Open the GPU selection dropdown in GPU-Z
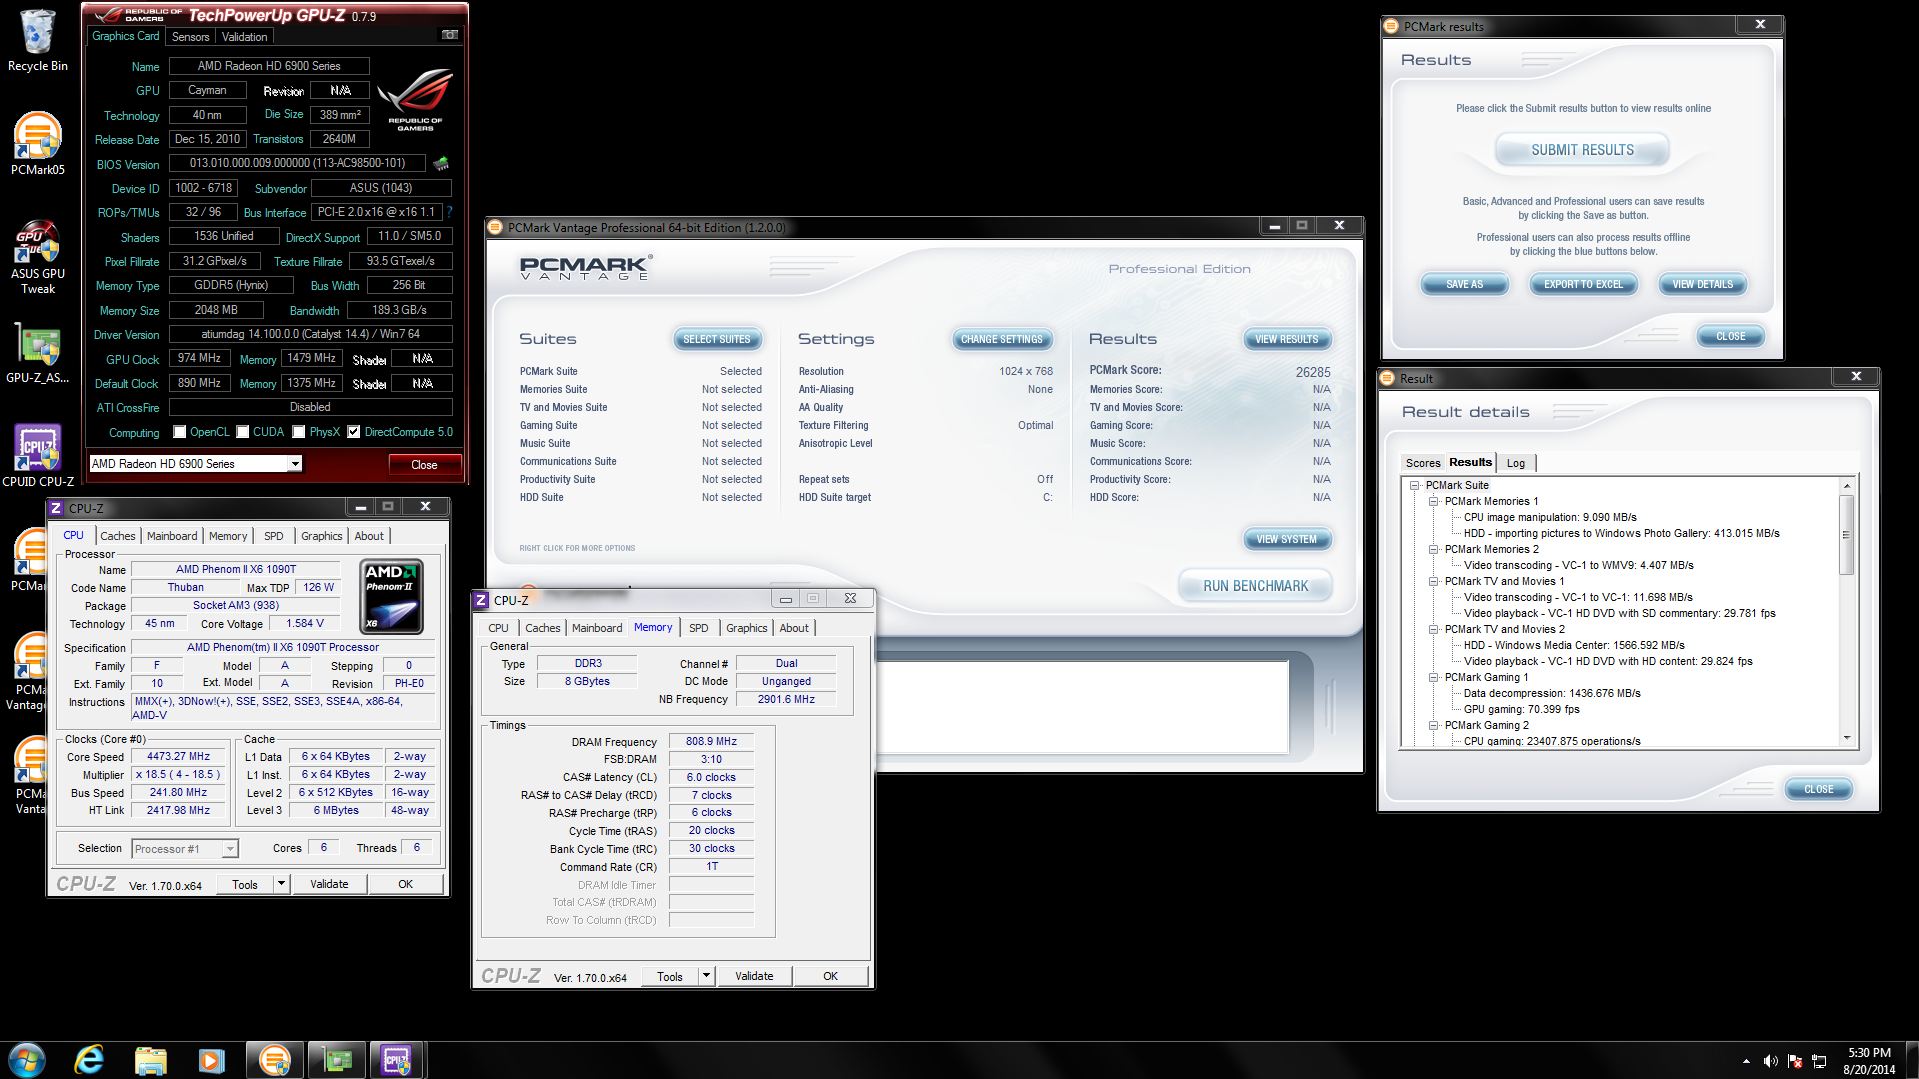 [x=295, y=464]
